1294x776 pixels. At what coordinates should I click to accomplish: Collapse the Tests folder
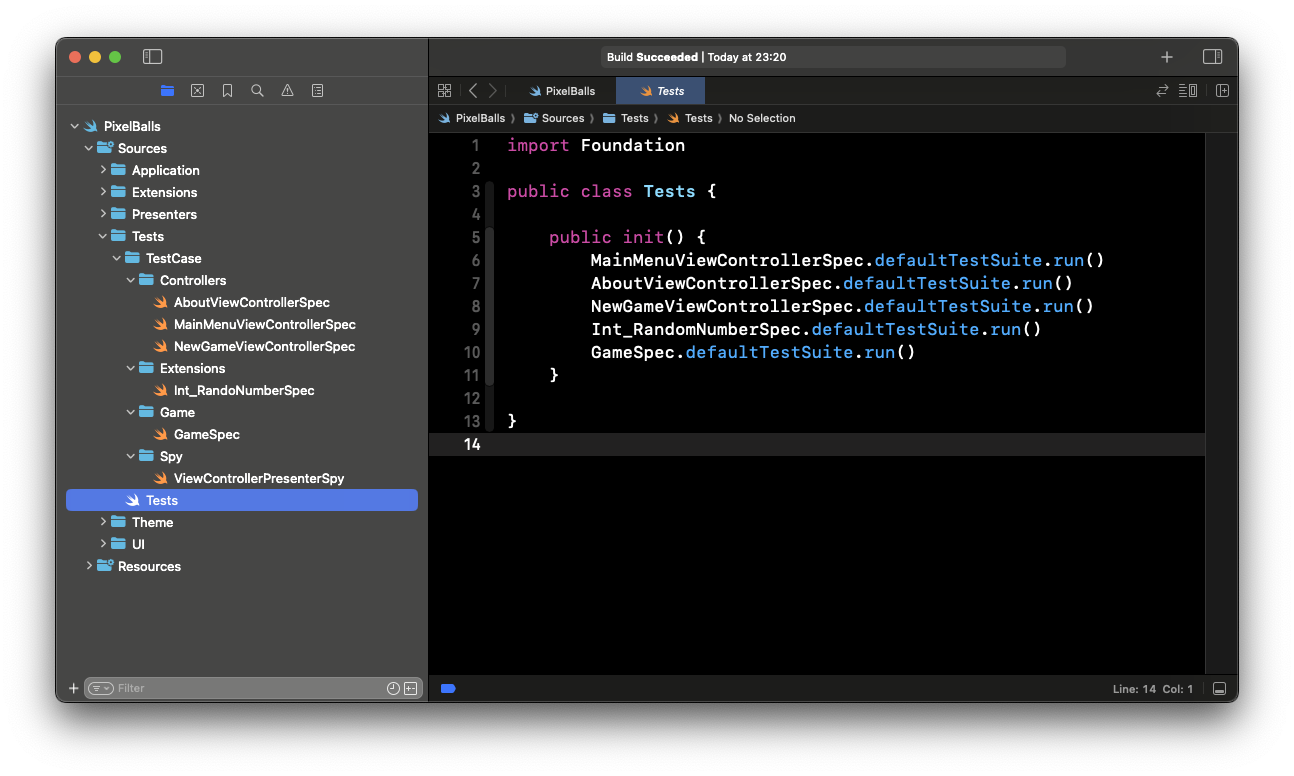(x=103, y=236)
